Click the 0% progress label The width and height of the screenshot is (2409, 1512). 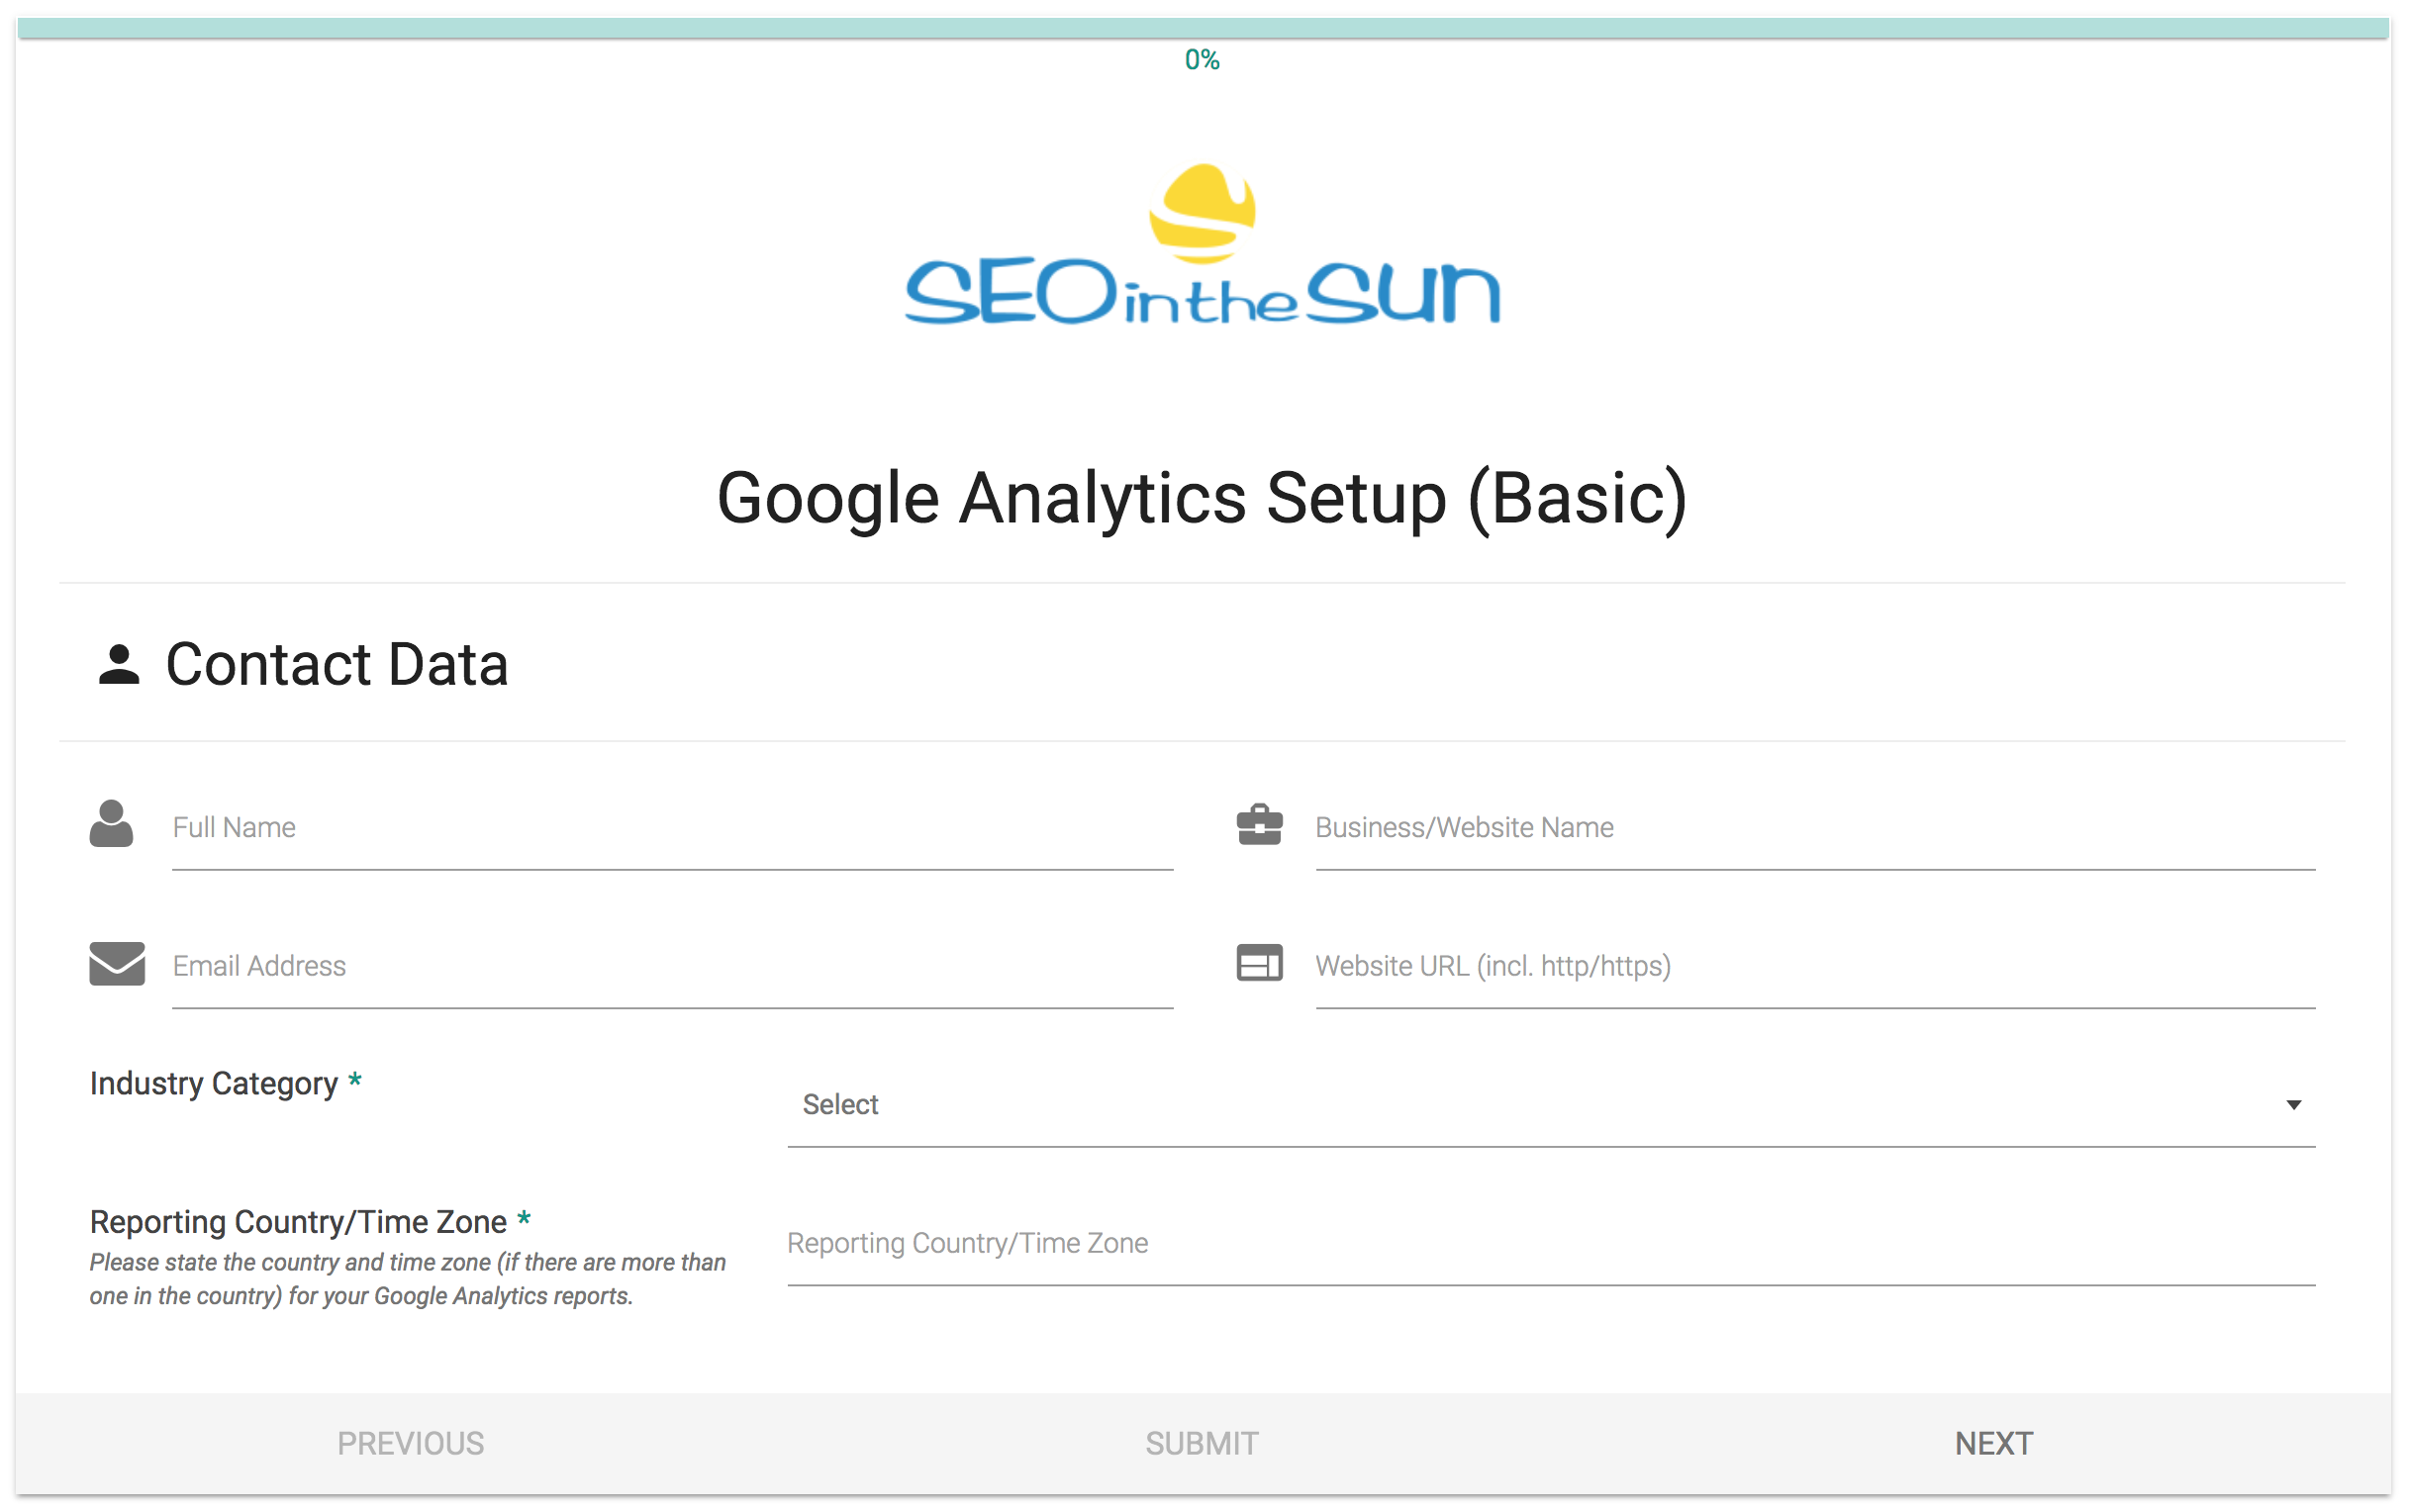point(1202,60)
